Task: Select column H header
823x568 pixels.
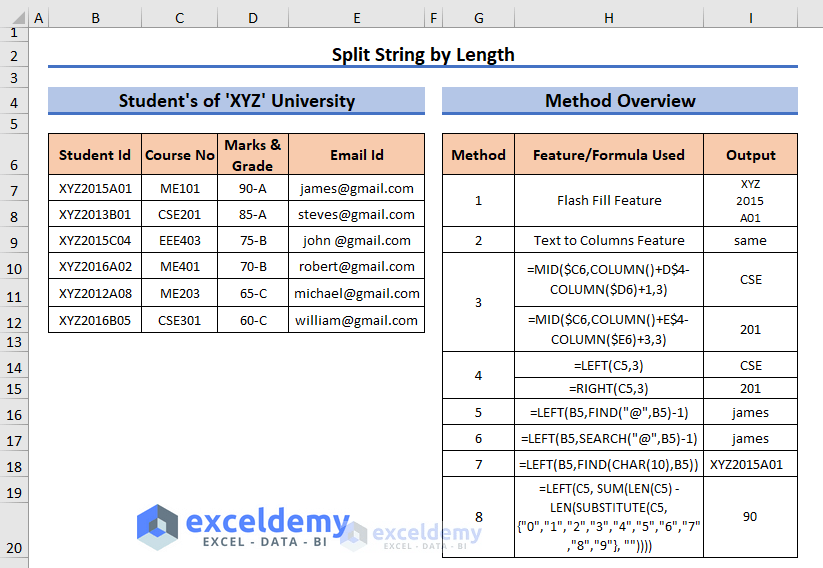Action: click(x=609, y=18)
